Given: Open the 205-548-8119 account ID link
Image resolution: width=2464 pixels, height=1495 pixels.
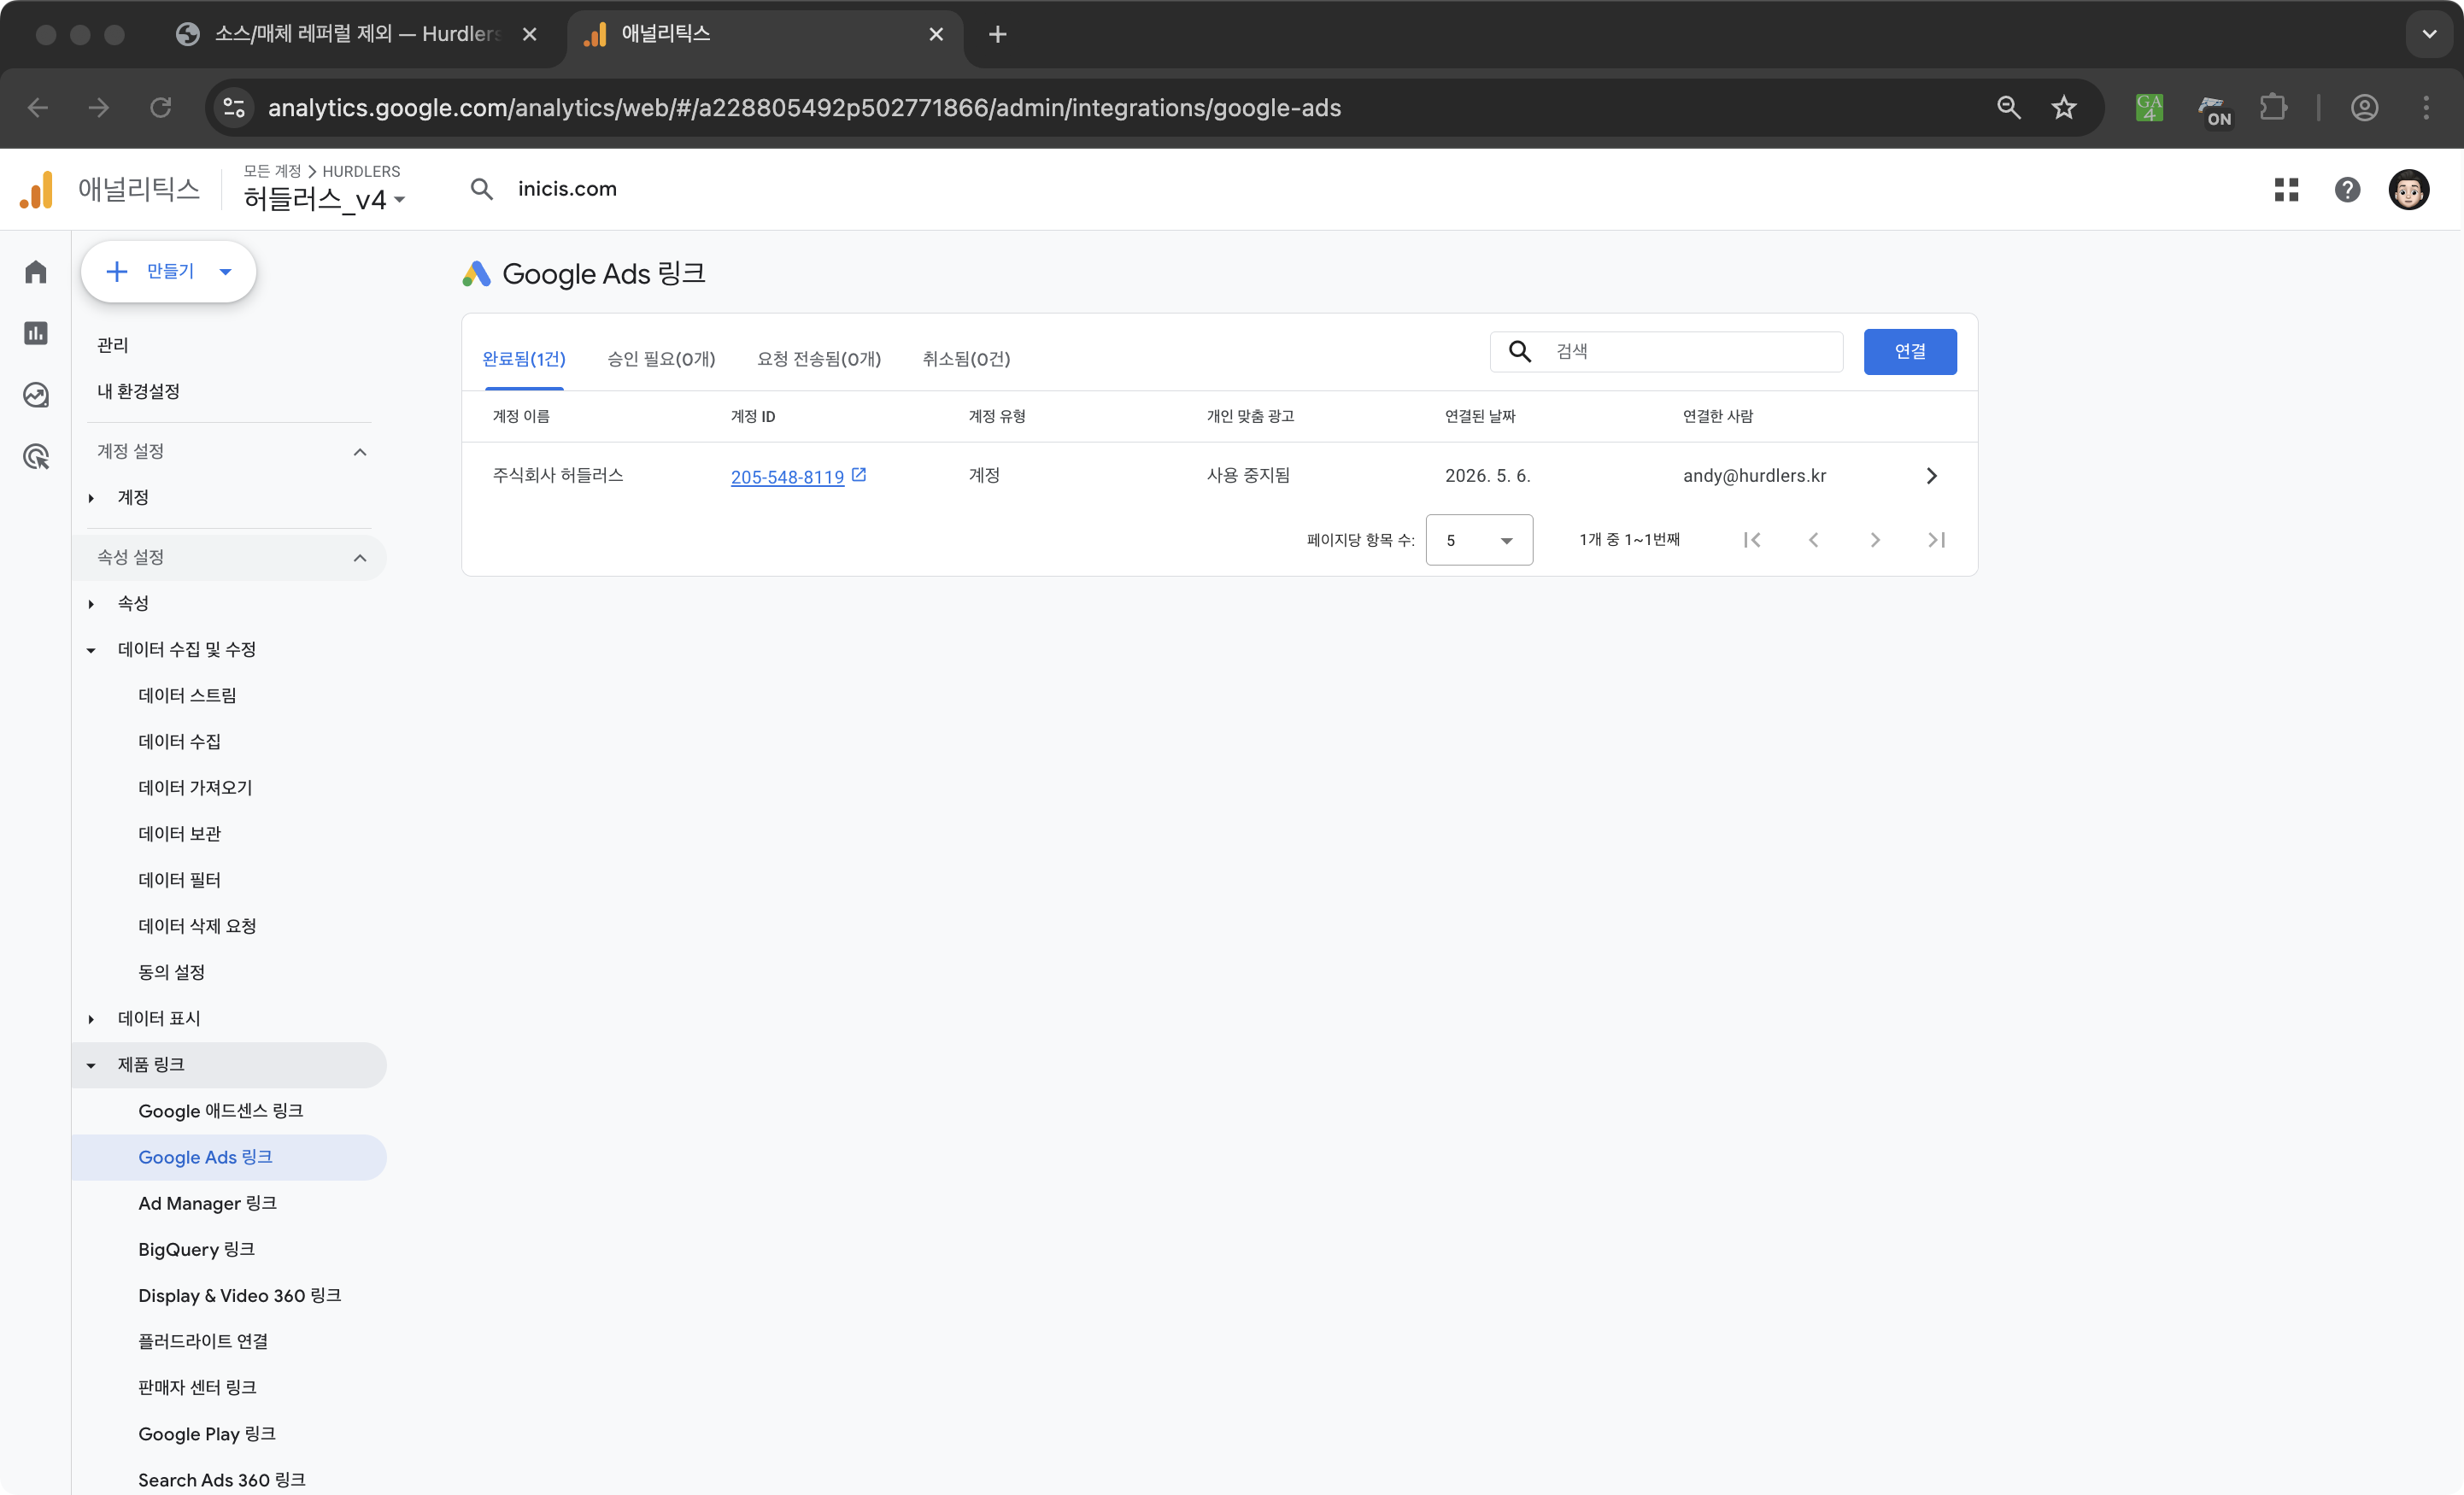Looking at the screenshot, I should (x=787, y=477).
